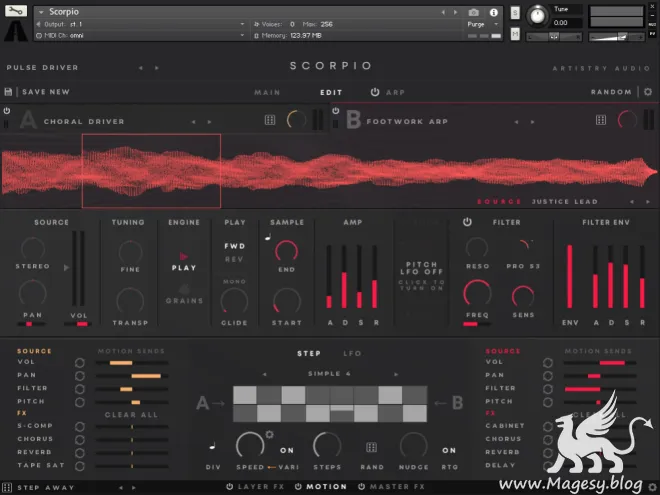Screen dimensions: 660x495
Task: Toggle the ARP power button
Action: pos(375,92)
